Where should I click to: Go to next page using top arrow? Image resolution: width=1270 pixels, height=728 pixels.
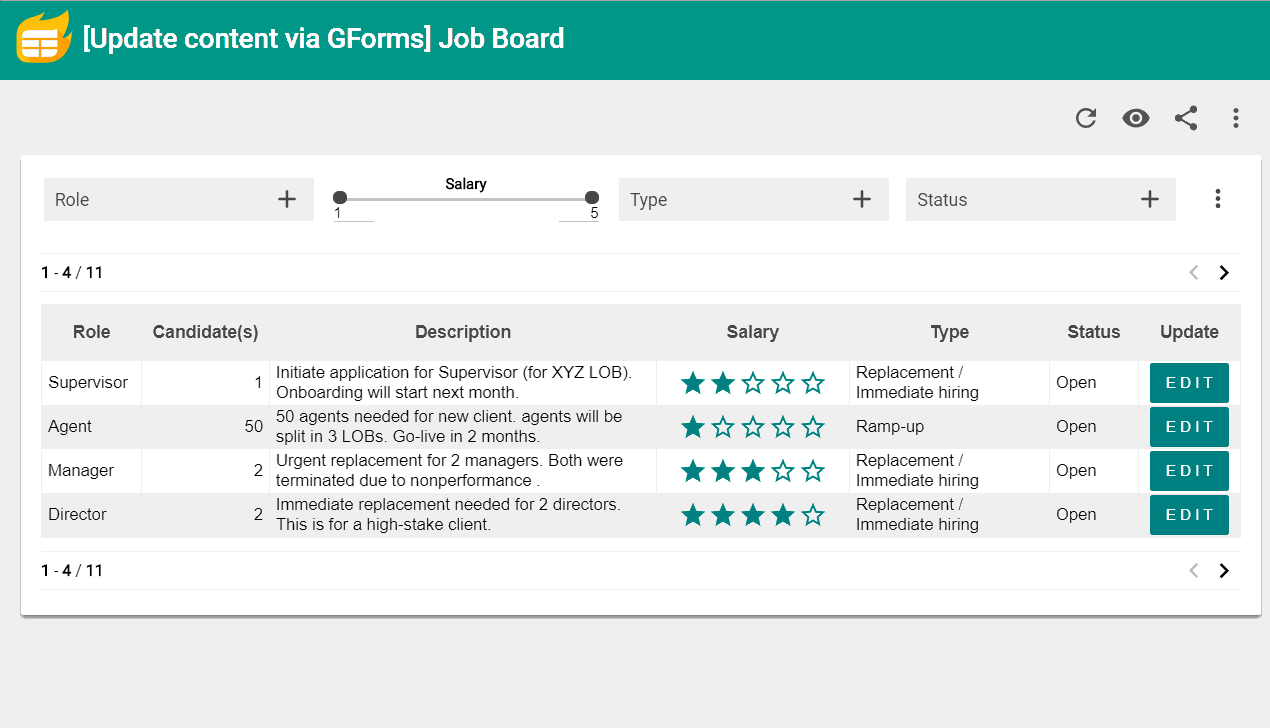pyautogui.click(x=1224, y=272)
